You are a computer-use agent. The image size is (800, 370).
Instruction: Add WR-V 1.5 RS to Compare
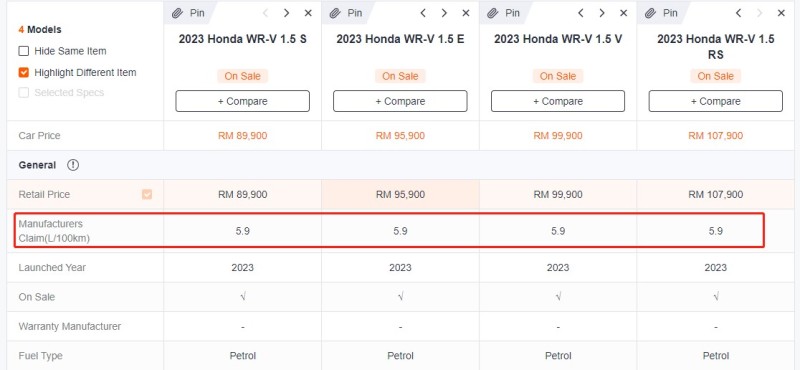click(x=715, y=101)
